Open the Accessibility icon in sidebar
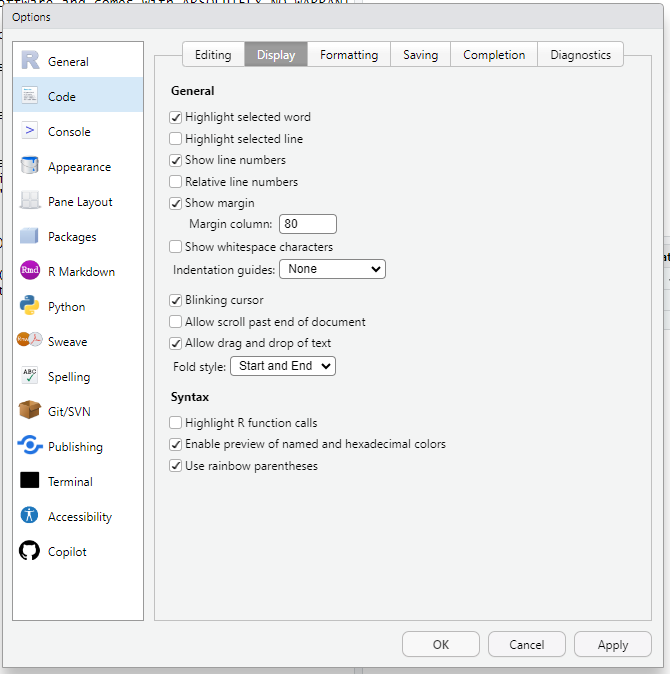The height and width of the screenshot is (674, 670). pos(30,516)
